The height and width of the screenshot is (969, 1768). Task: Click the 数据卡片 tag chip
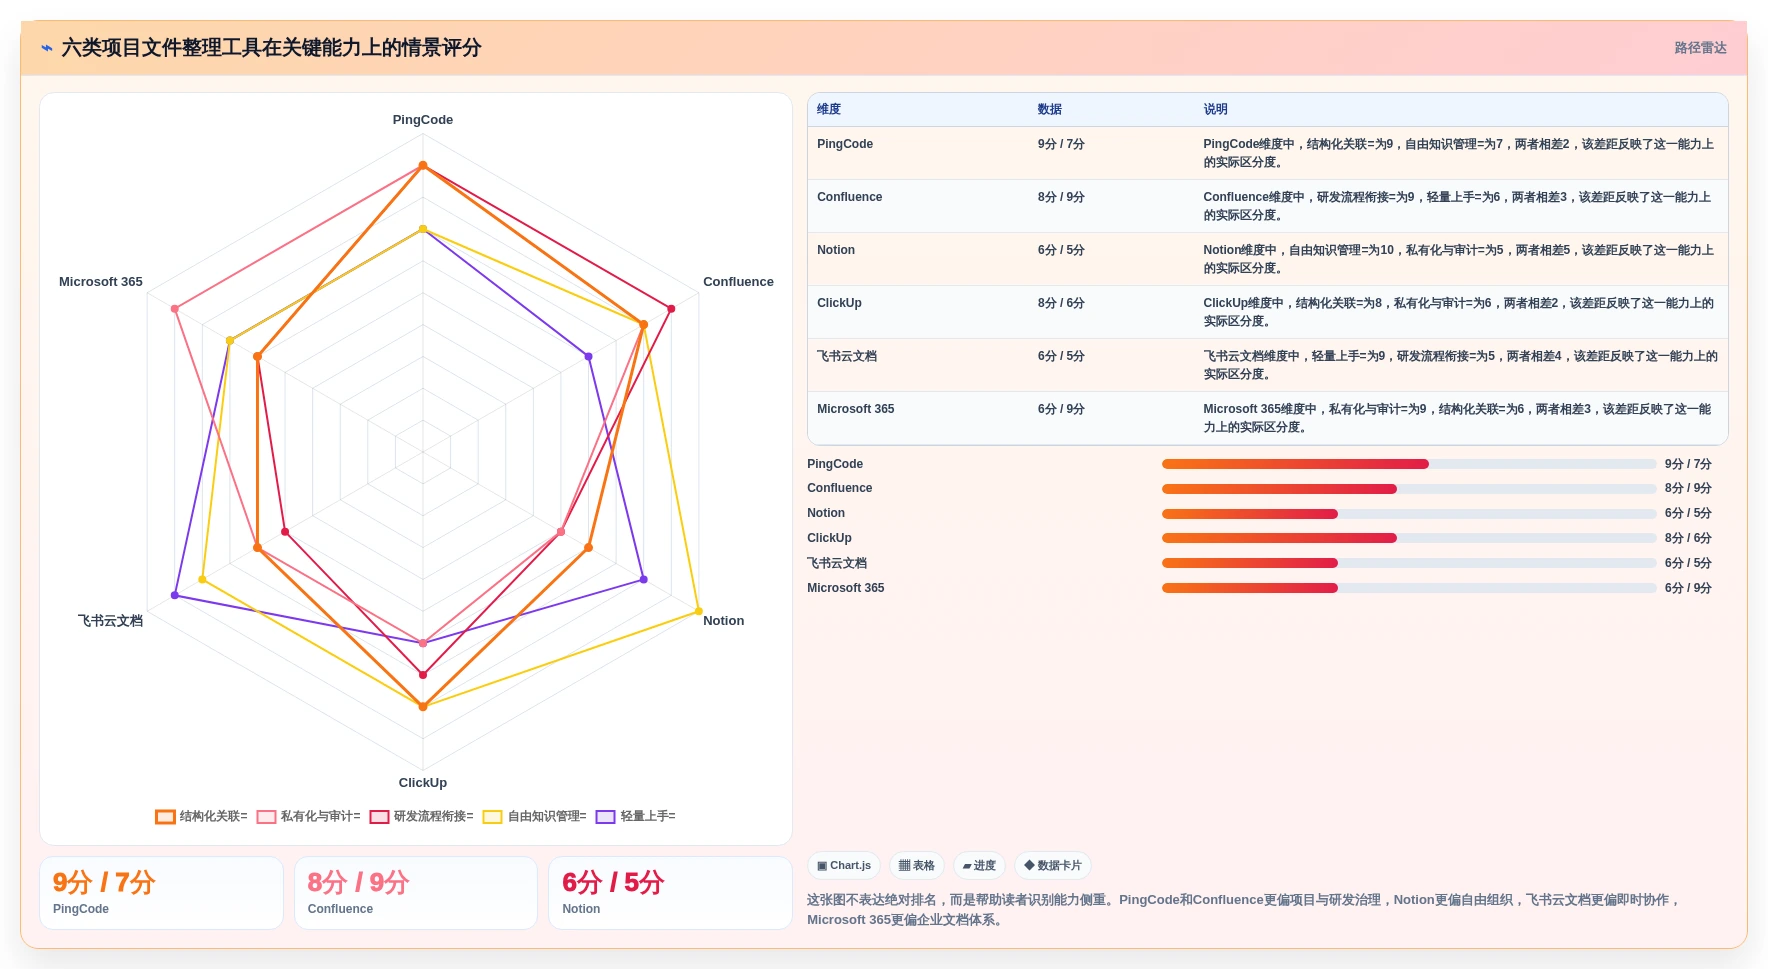click(1053, 866)
